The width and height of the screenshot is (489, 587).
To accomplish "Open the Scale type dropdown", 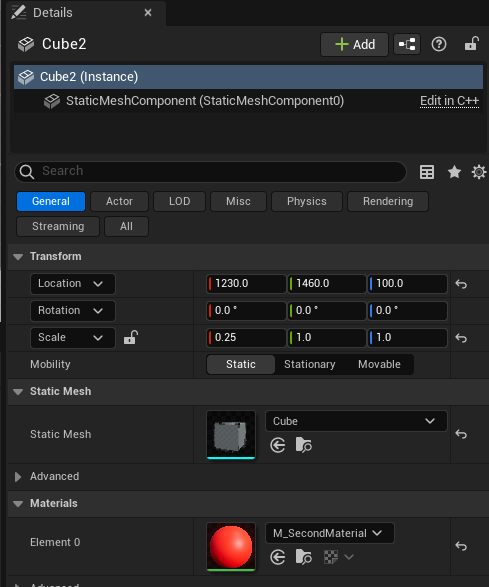I will 73,338.
